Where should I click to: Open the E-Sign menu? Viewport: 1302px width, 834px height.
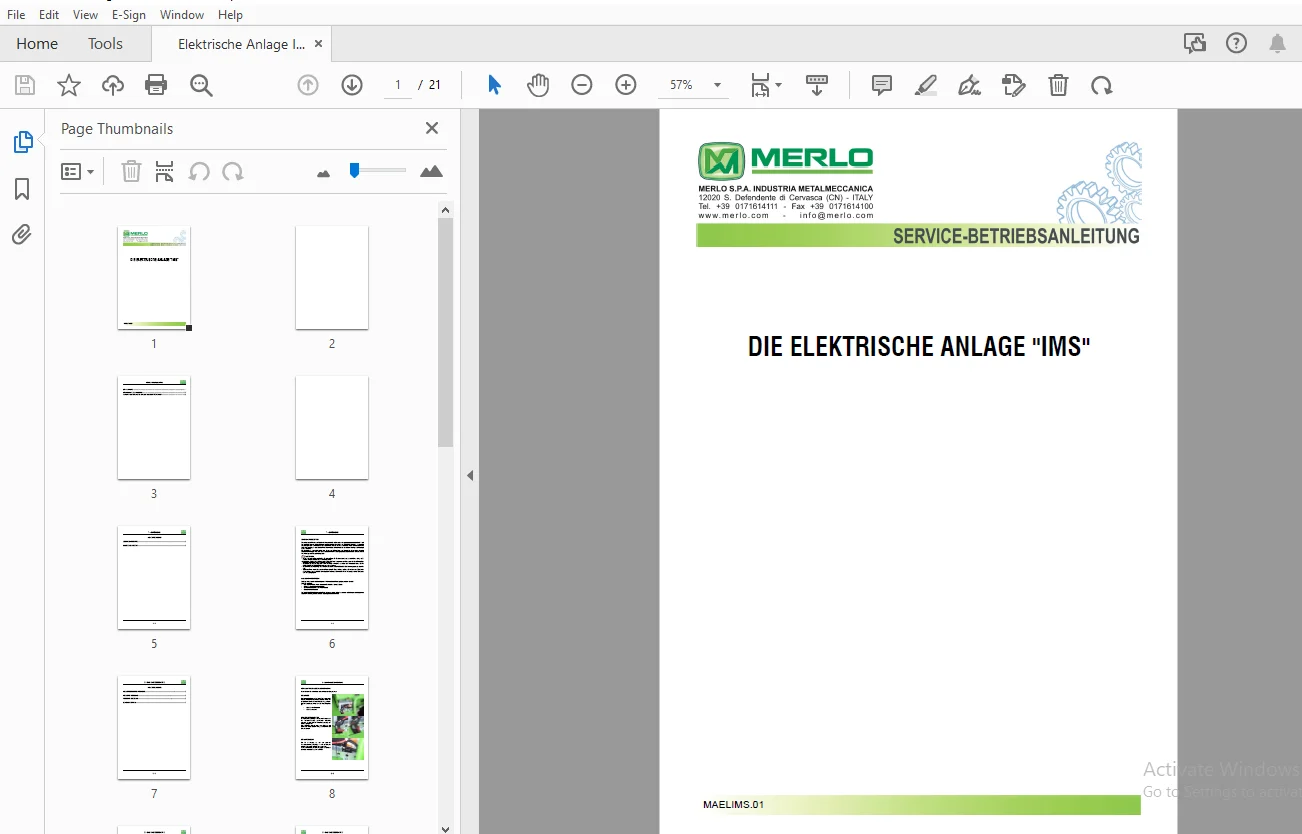128,14
